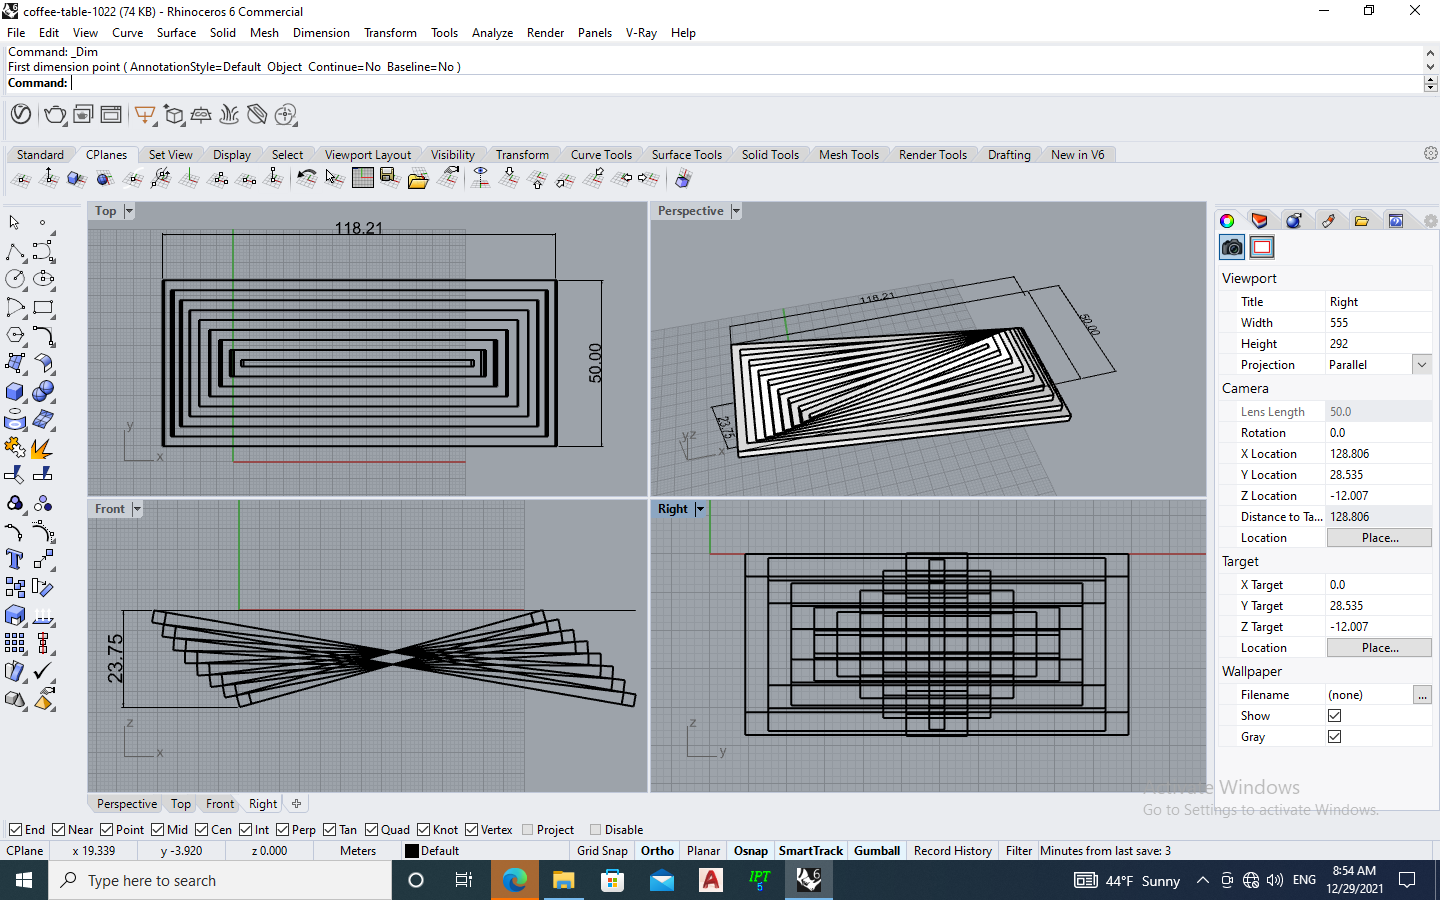Open the Layers panel tab icon
Image resolution: width=1440 pixels, height=900 pixels.
pyautogui.click(x=1260, y=221)
